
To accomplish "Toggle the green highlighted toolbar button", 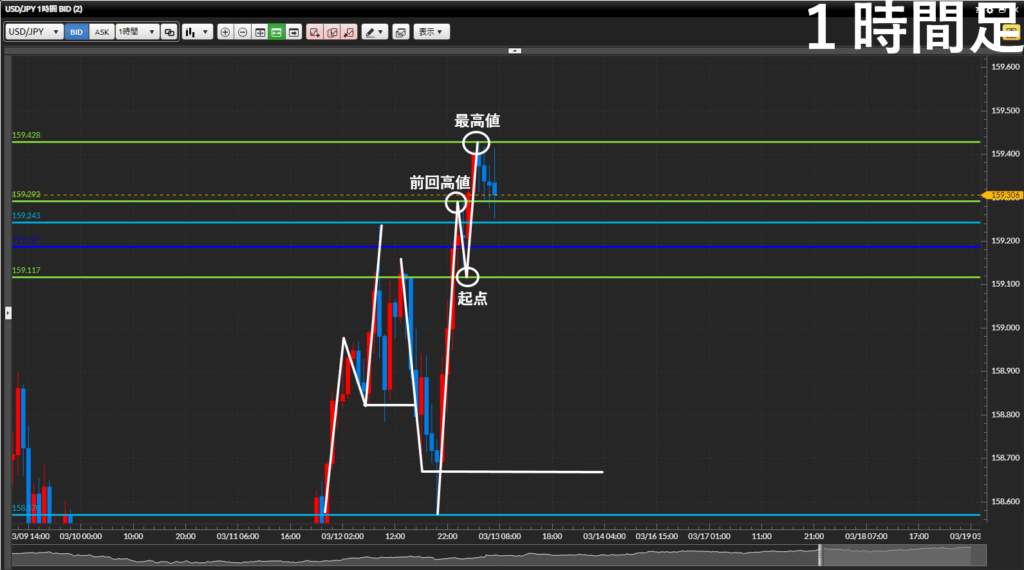I will point(277,32).
